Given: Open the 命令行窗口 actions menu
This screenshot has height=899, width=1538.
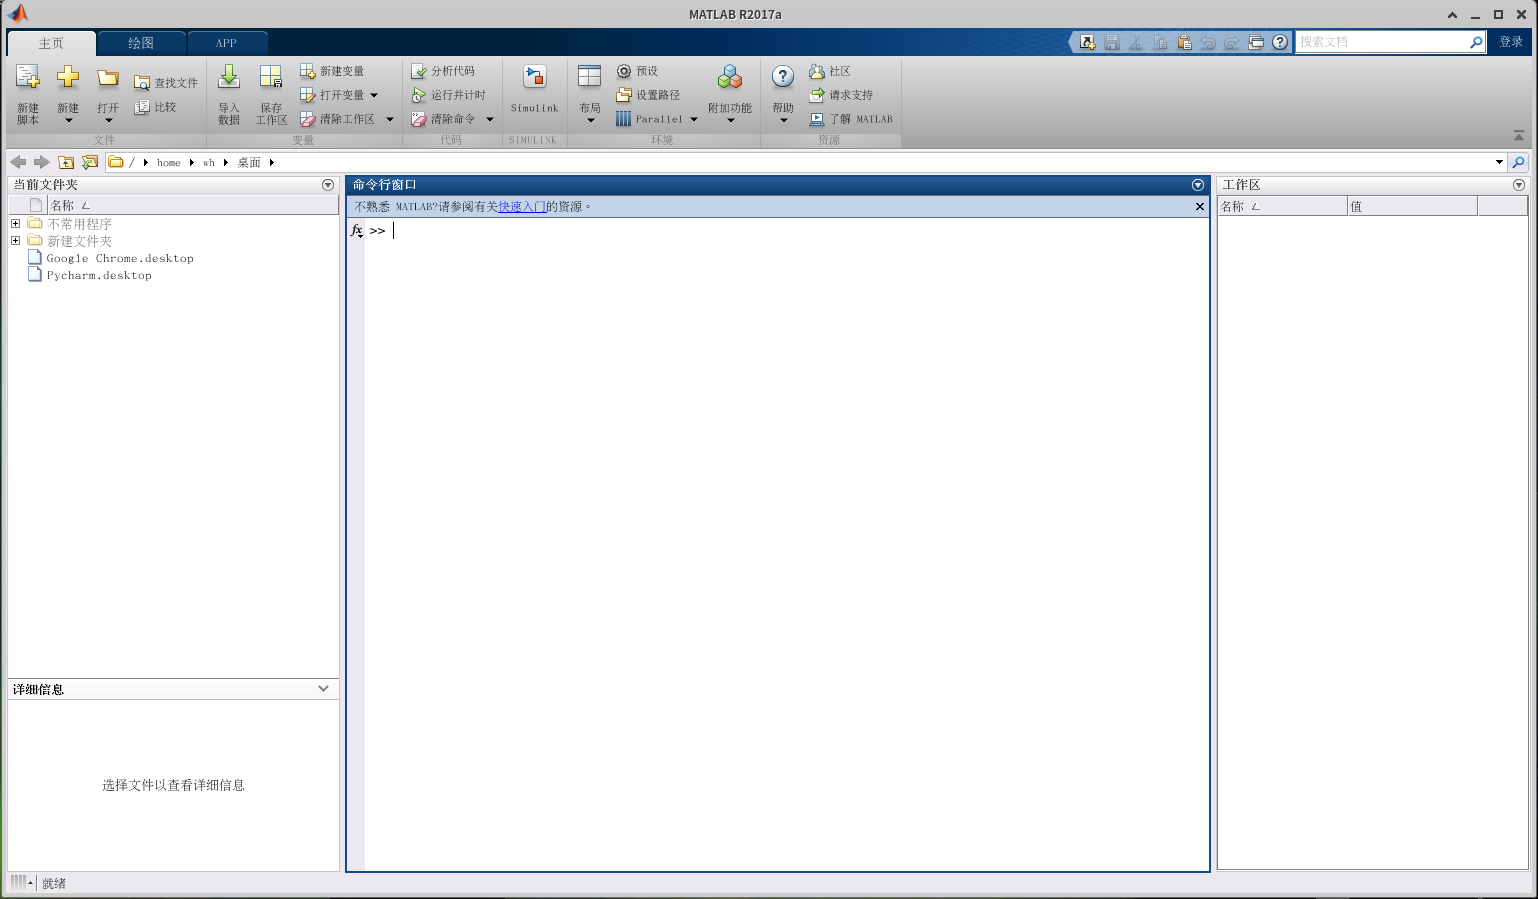Looking at the screenshot, I should tap(1198, 185).
